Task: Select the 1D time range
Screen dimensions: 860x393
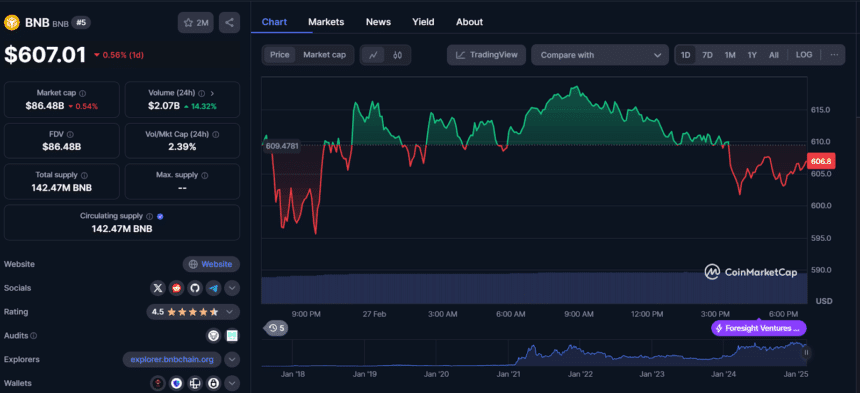Action: [x=686, y=55]
